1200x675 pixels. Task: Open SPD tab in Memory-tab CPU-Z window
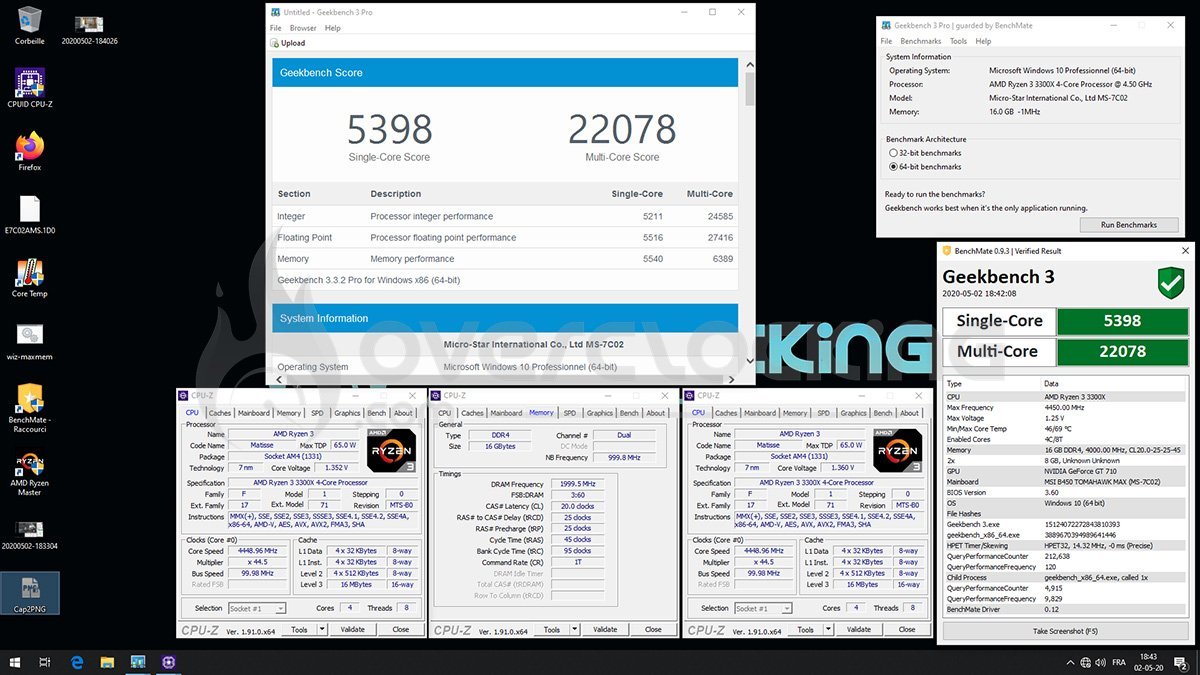click(569, 413)
